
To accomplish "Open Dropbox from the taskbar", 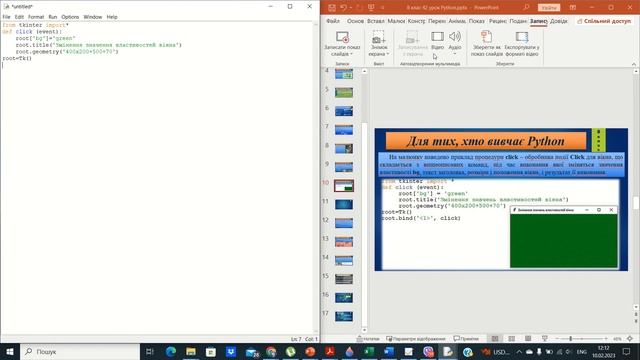I will [231, 351].
